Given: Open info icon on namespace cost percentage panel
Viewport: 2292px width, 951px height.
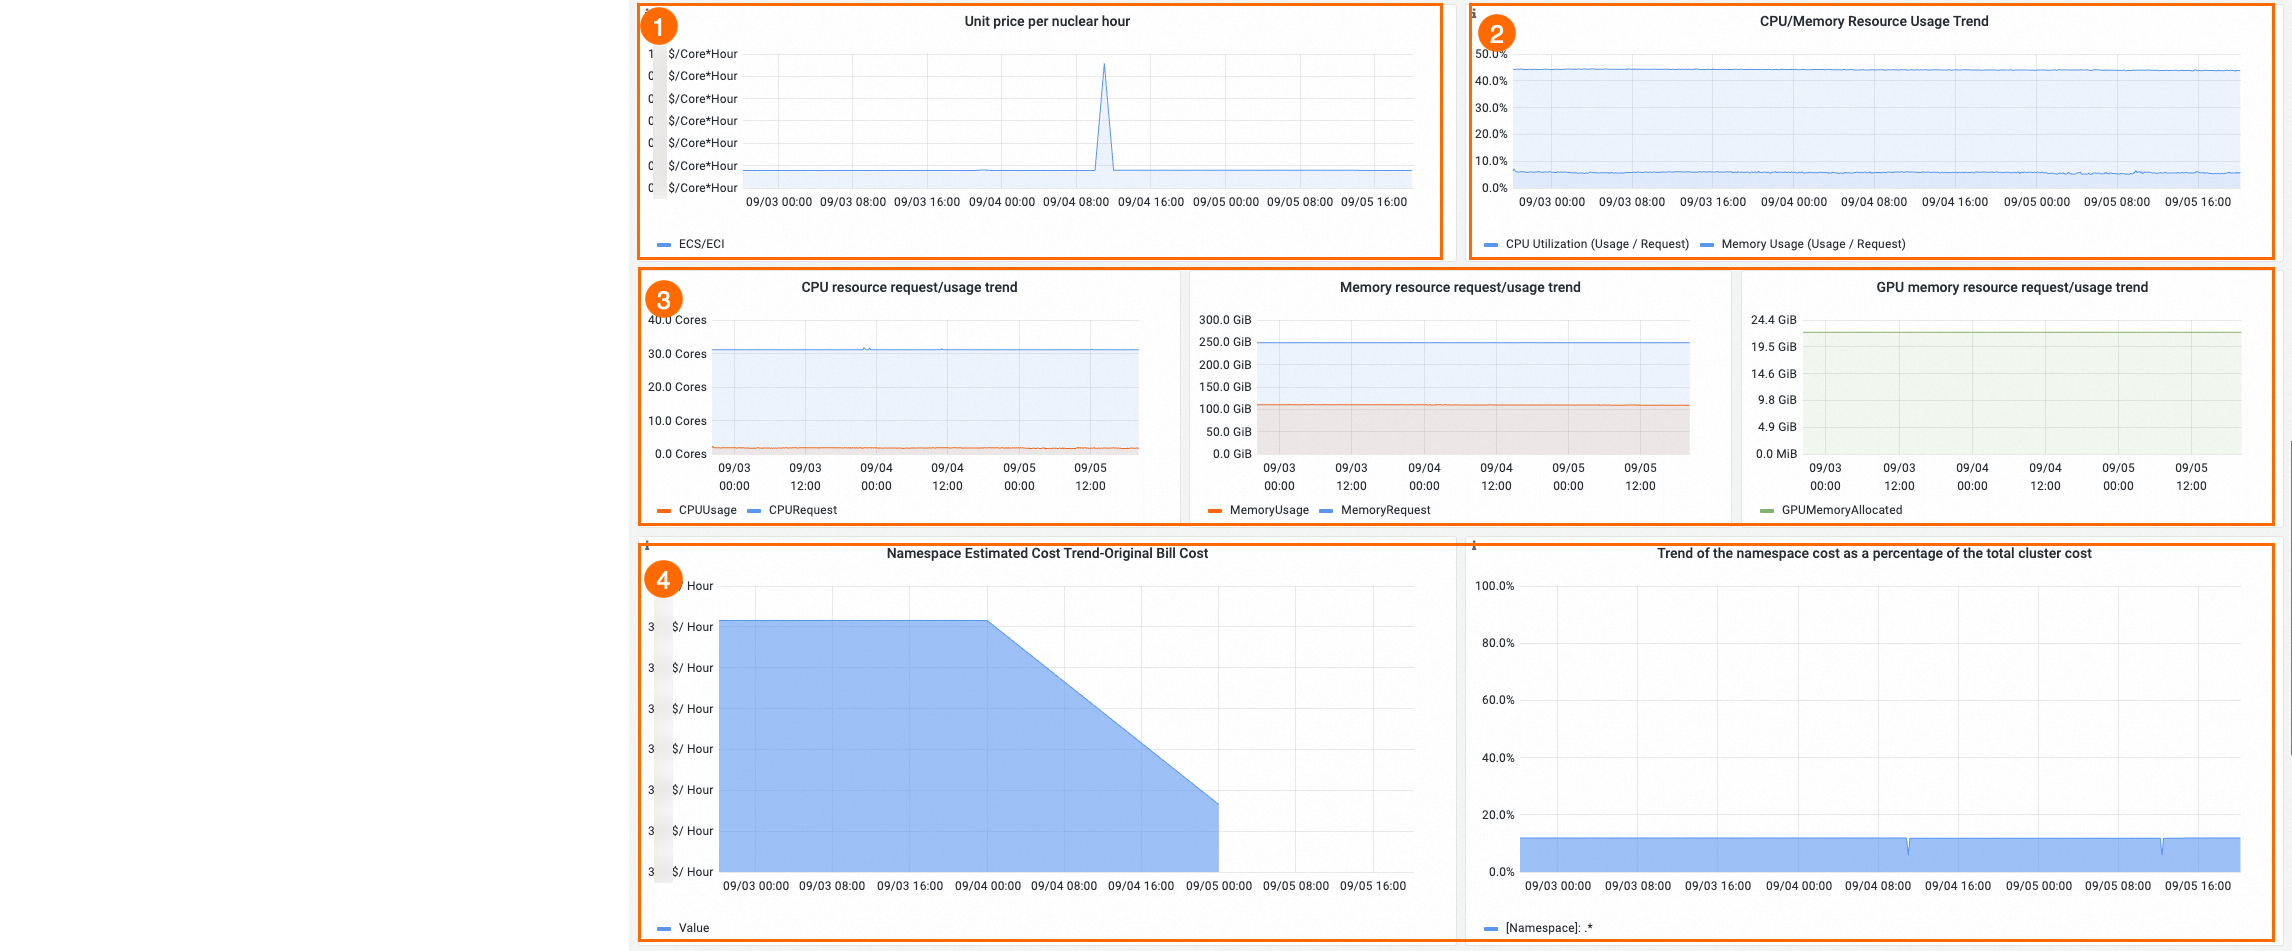Looking at the screenshot, I should tap(1474, 545).
